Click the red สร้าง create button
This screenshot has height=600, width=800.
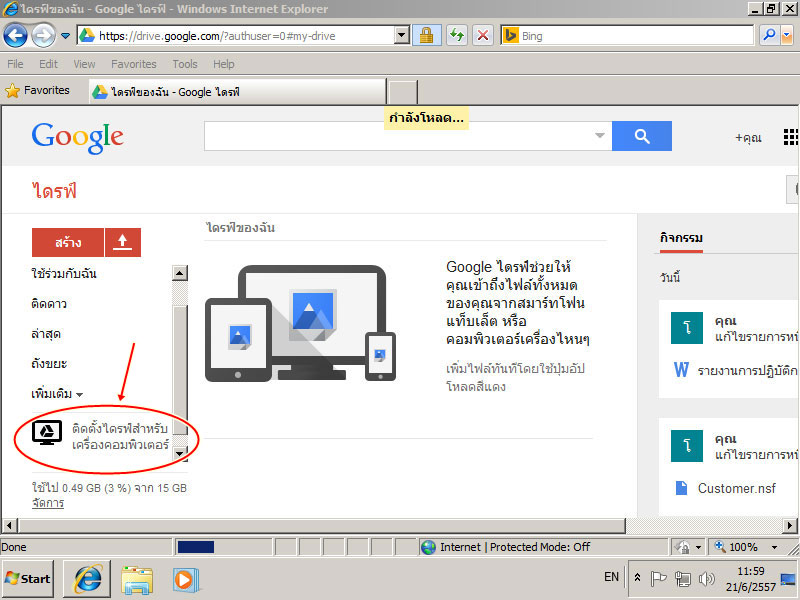(x=68, y=242)
